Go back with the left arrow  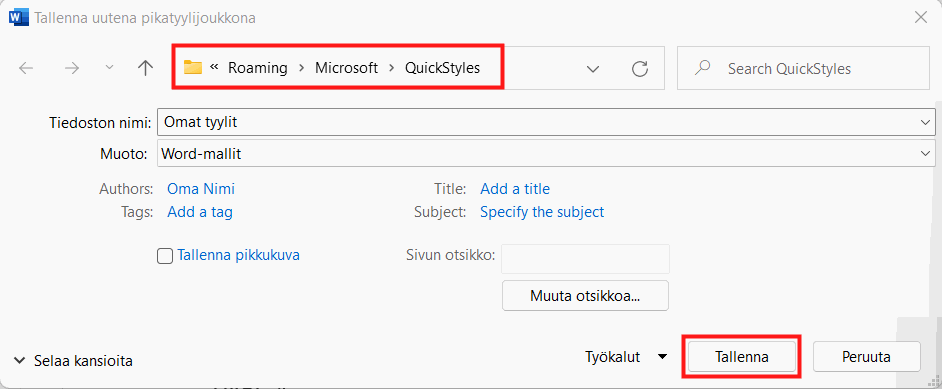(26, 68)
